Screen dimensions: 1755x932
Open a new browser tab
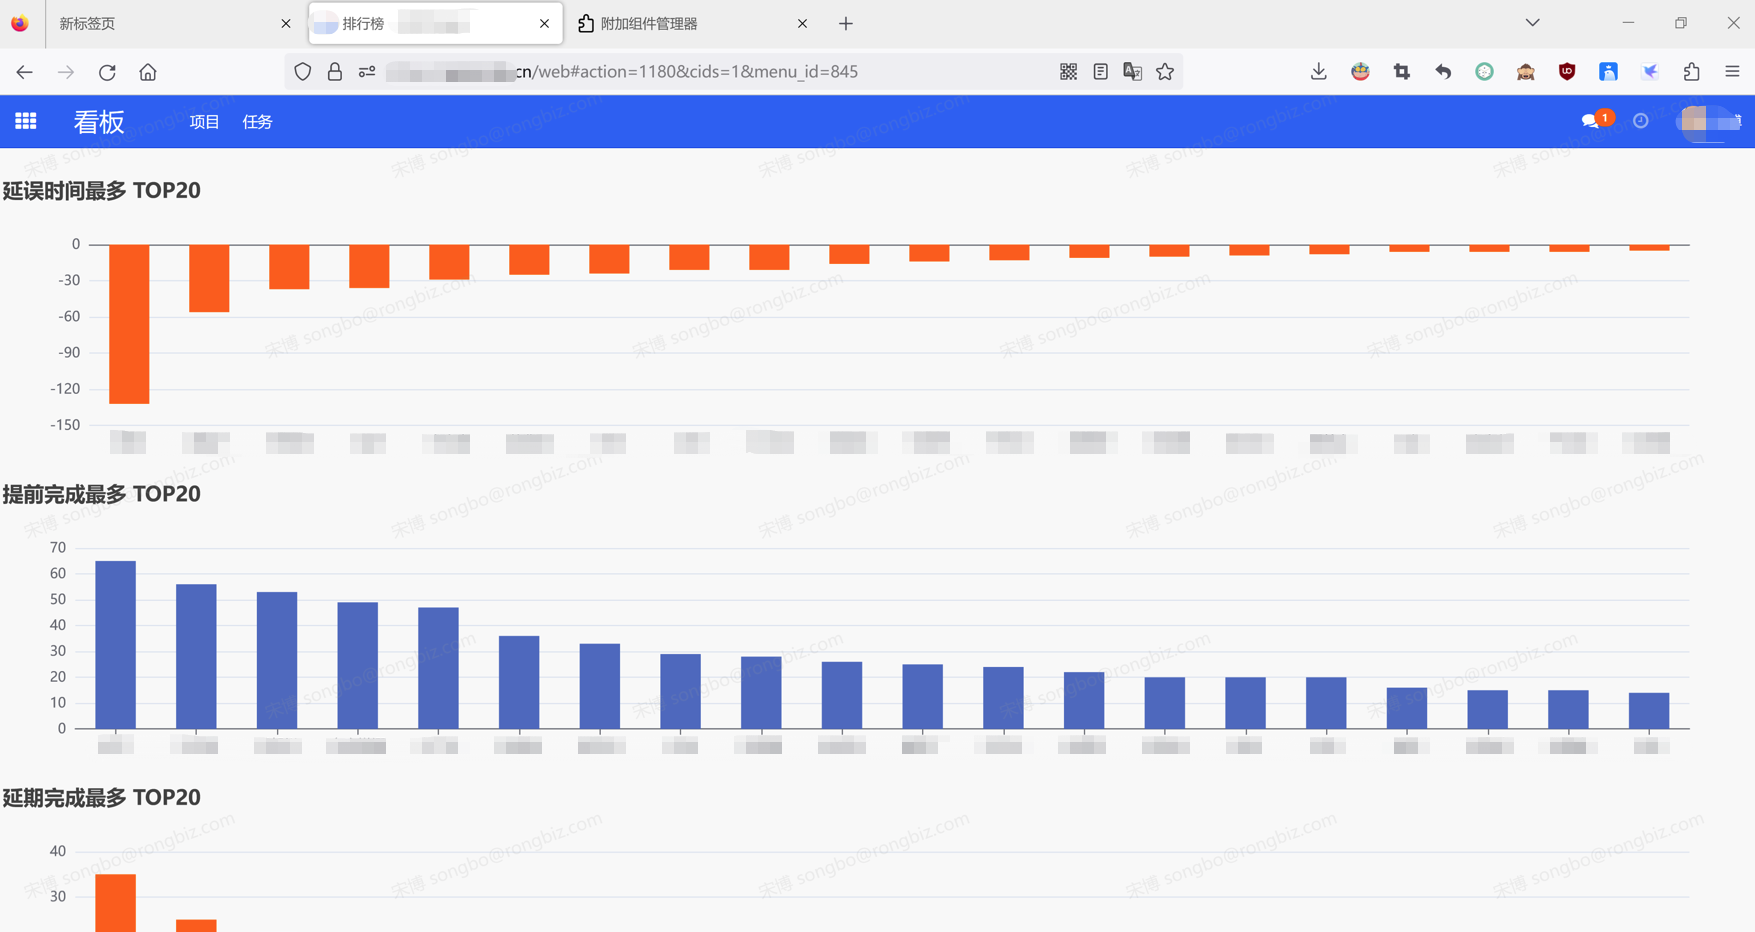[x=846, y=23]
